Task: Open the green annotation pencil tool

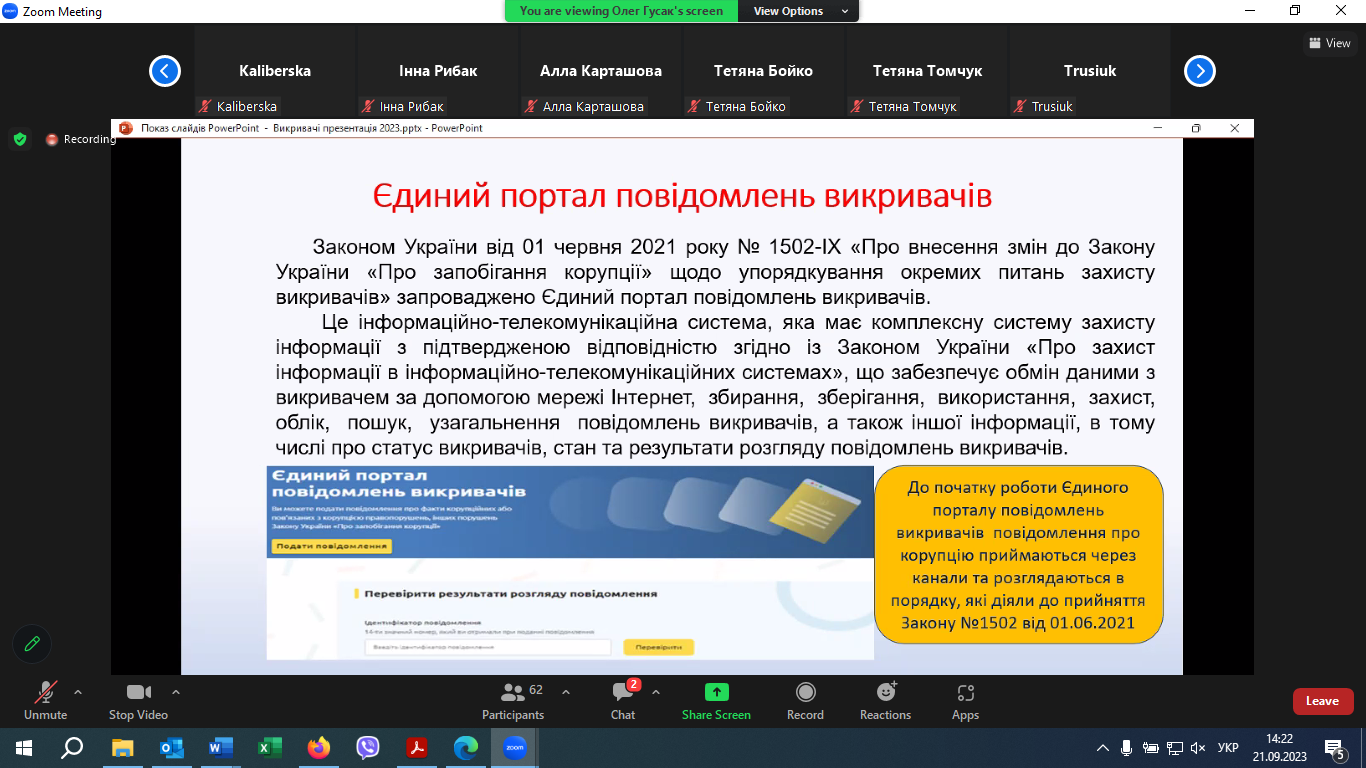Action: pos(32,643)
